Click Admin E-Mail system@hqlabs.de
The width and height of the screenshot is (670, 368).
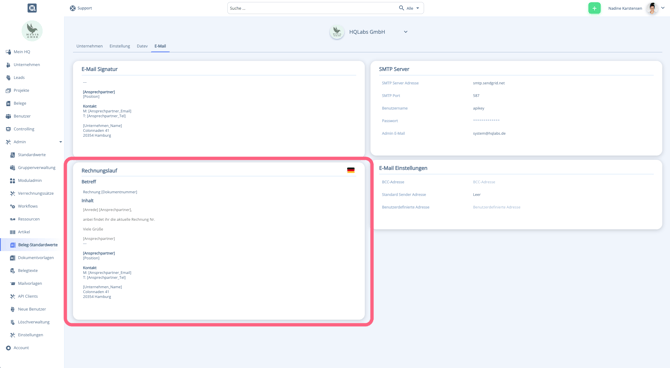coord(489,133)
